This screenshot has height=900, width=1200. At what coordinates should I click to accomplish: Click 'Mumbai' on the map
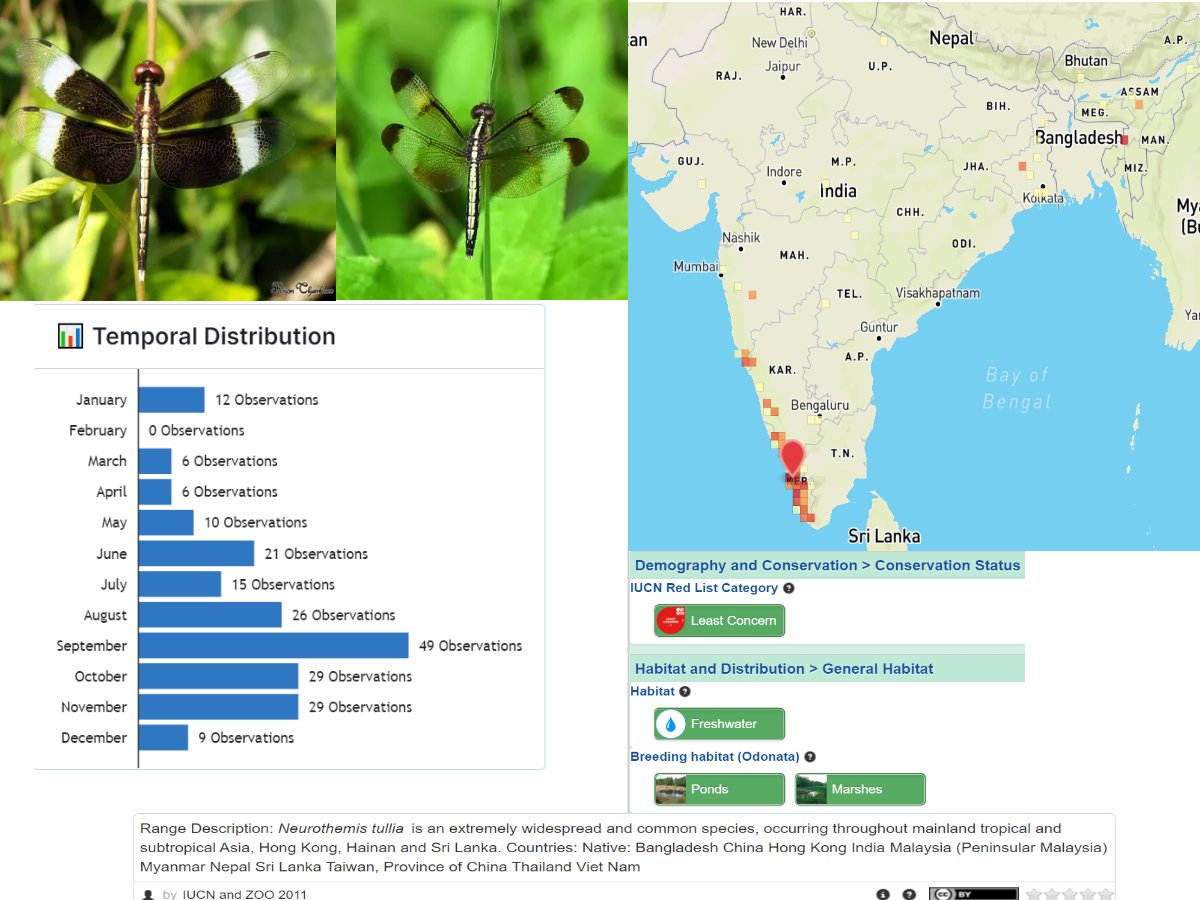tap(696, 267)
